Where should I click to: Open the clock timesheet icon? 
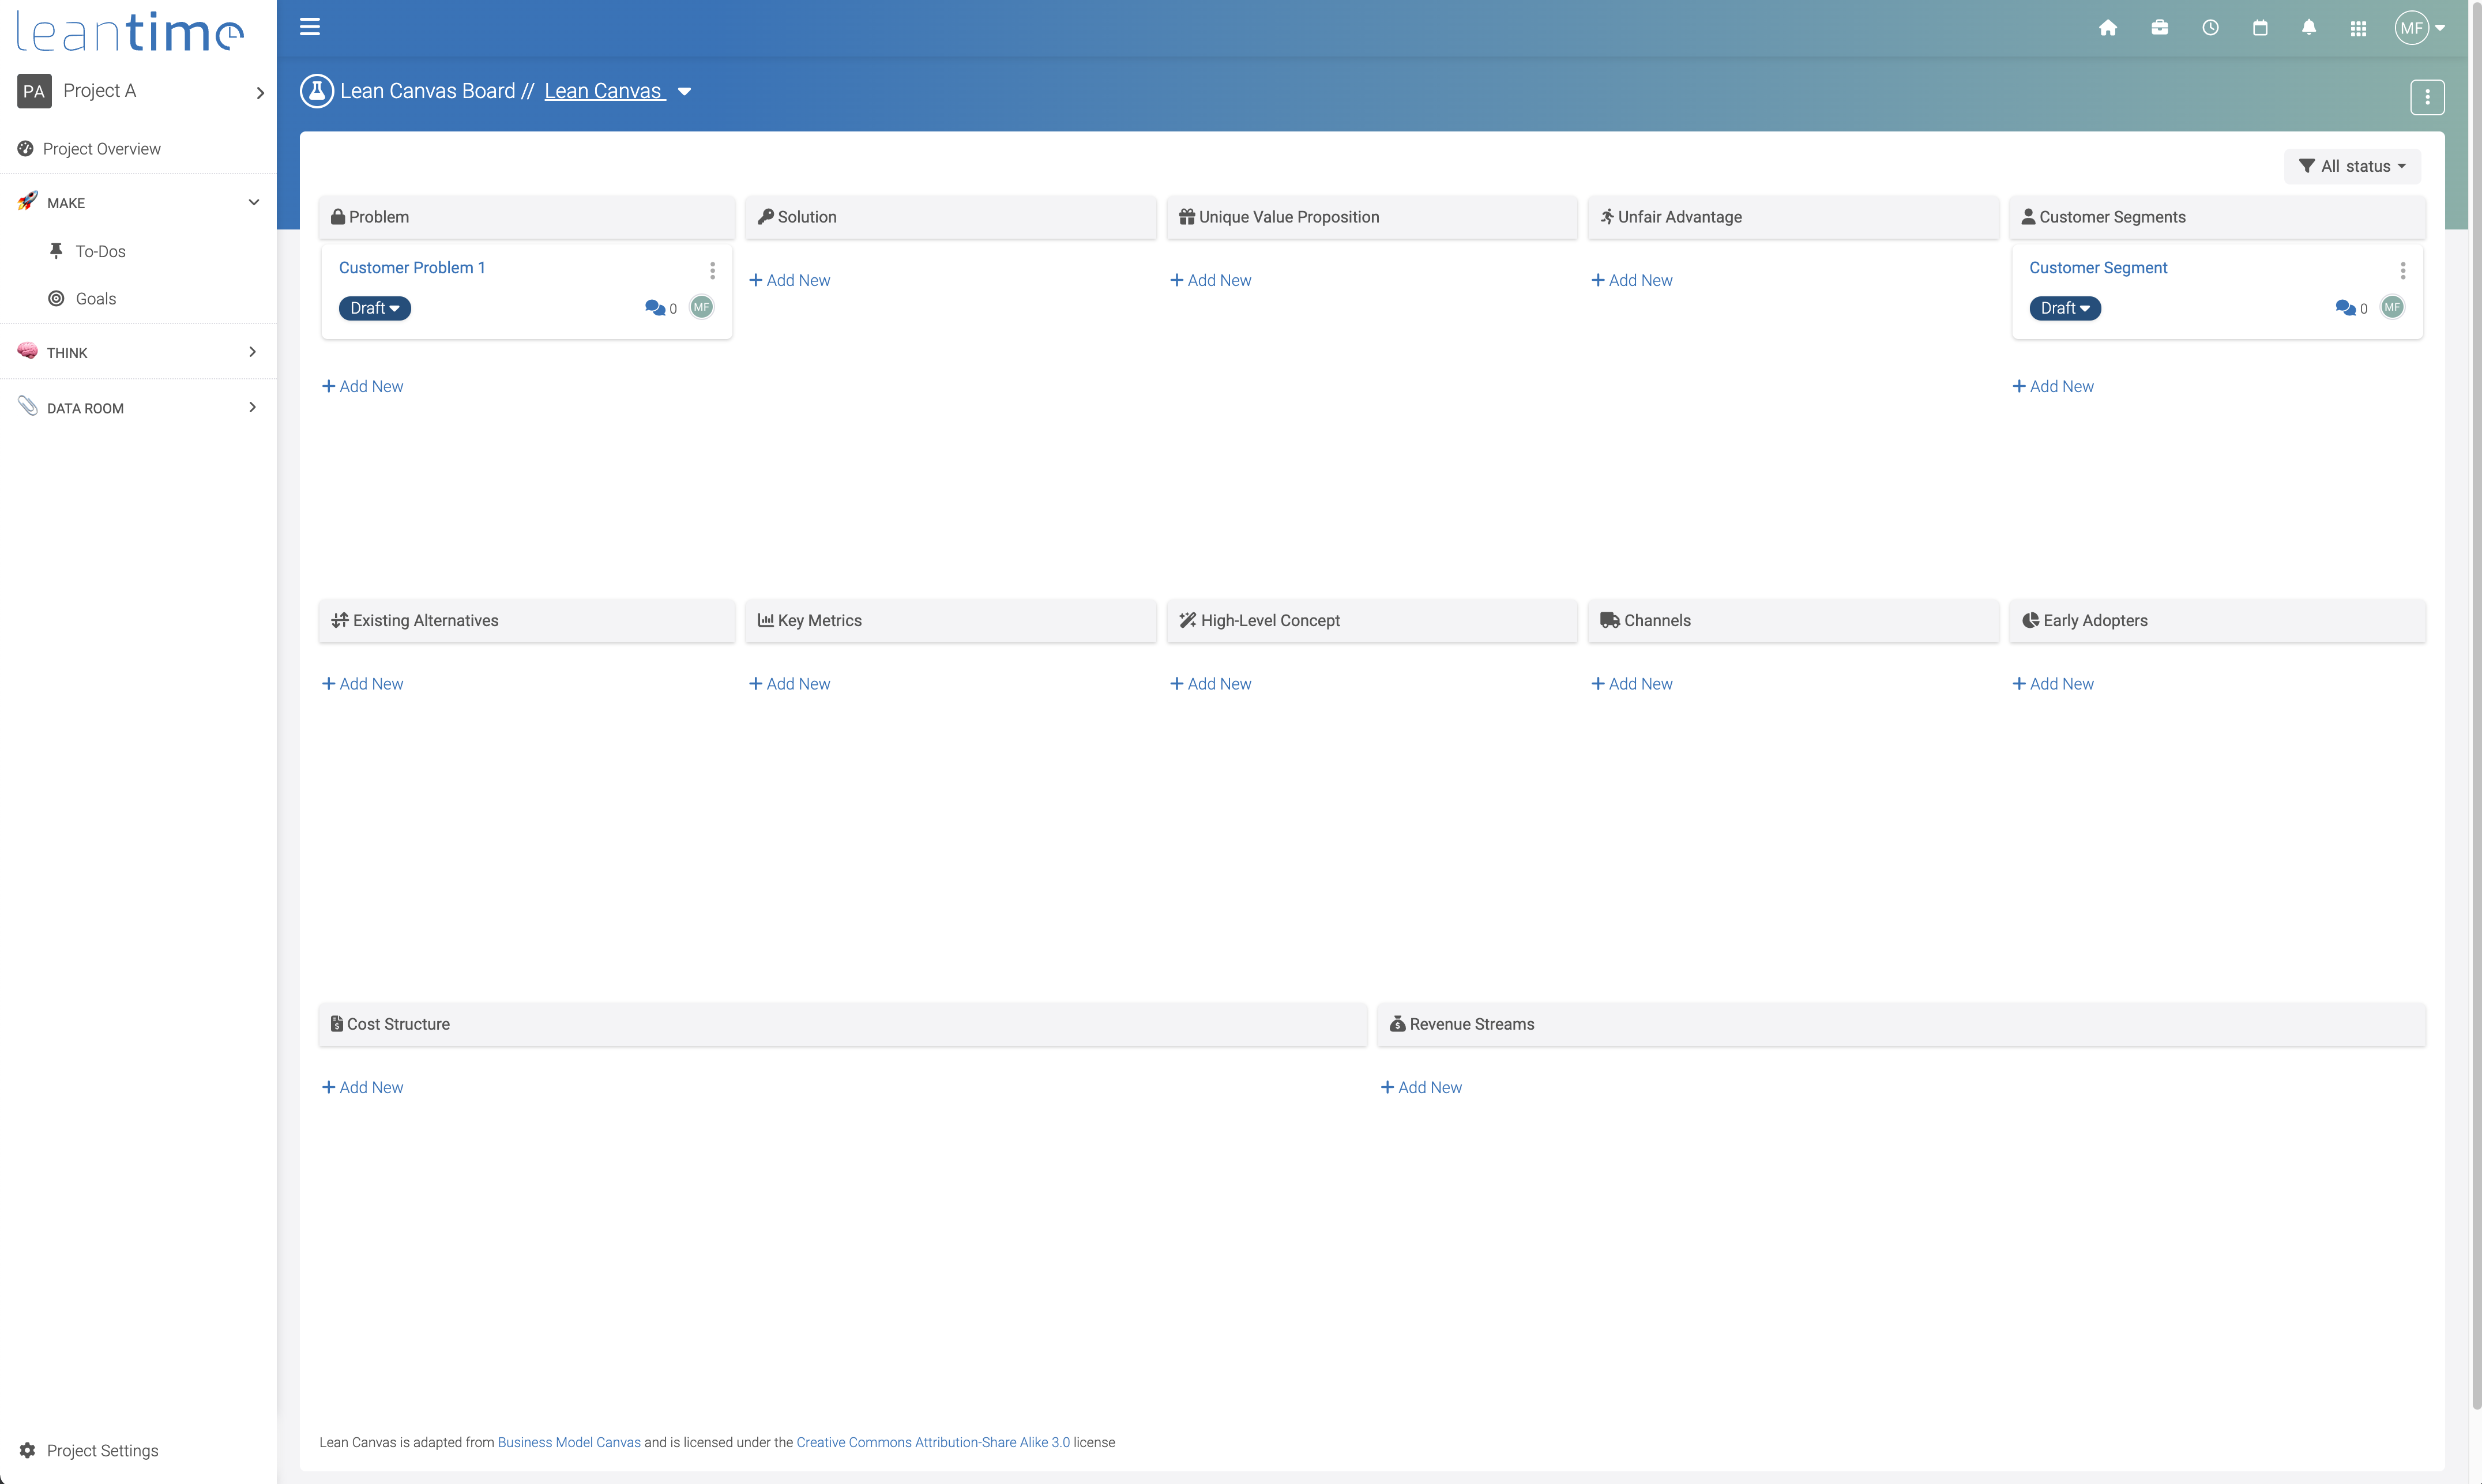point(2210,28)
